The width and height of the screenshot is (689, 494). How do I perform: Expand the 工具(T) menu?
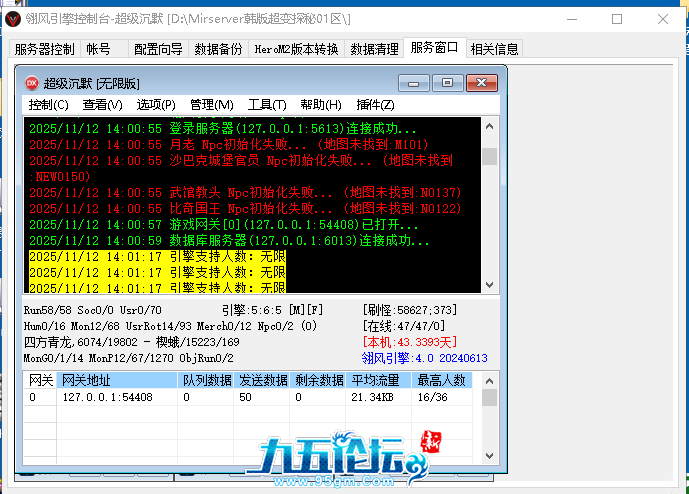[x=267, y=105]
